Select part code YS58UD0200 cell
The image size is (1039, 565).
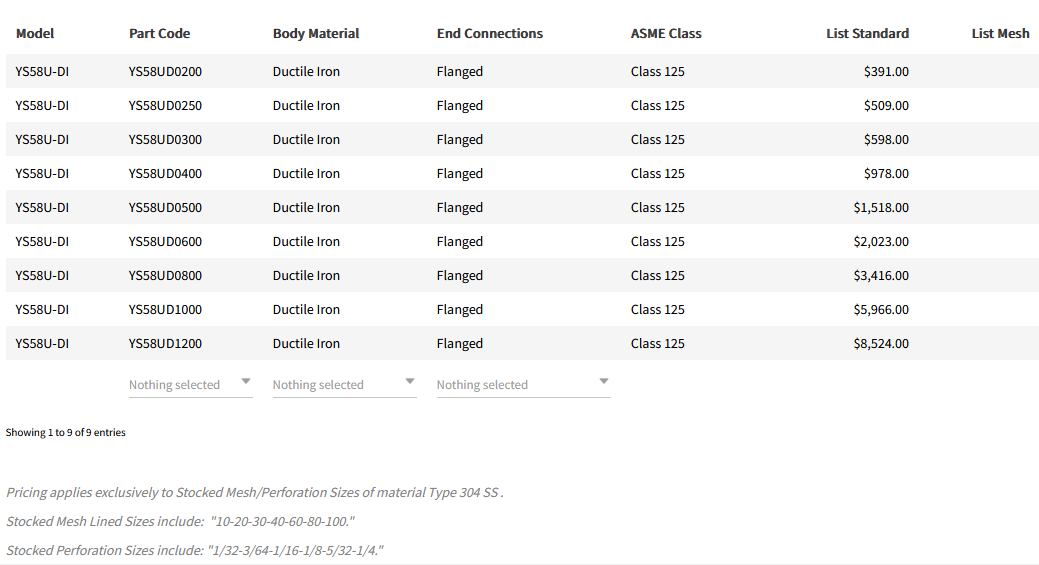click(x=165, y=71)
